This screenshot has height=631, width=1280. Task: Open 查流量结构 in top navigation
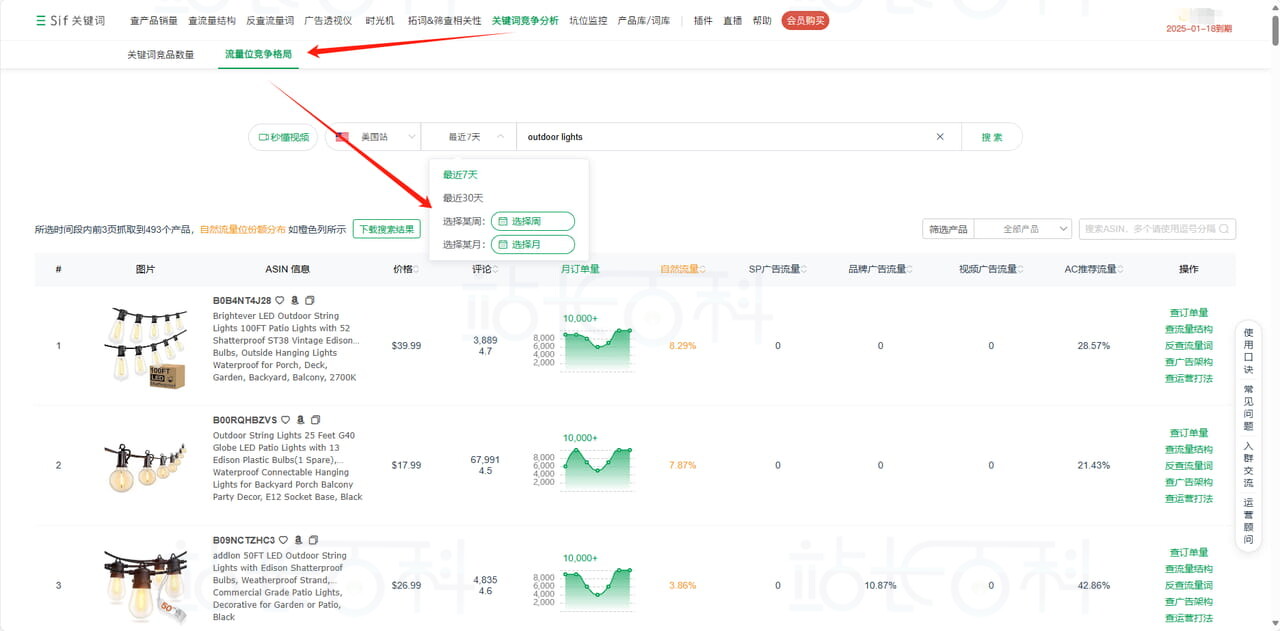tap(212, 21)
